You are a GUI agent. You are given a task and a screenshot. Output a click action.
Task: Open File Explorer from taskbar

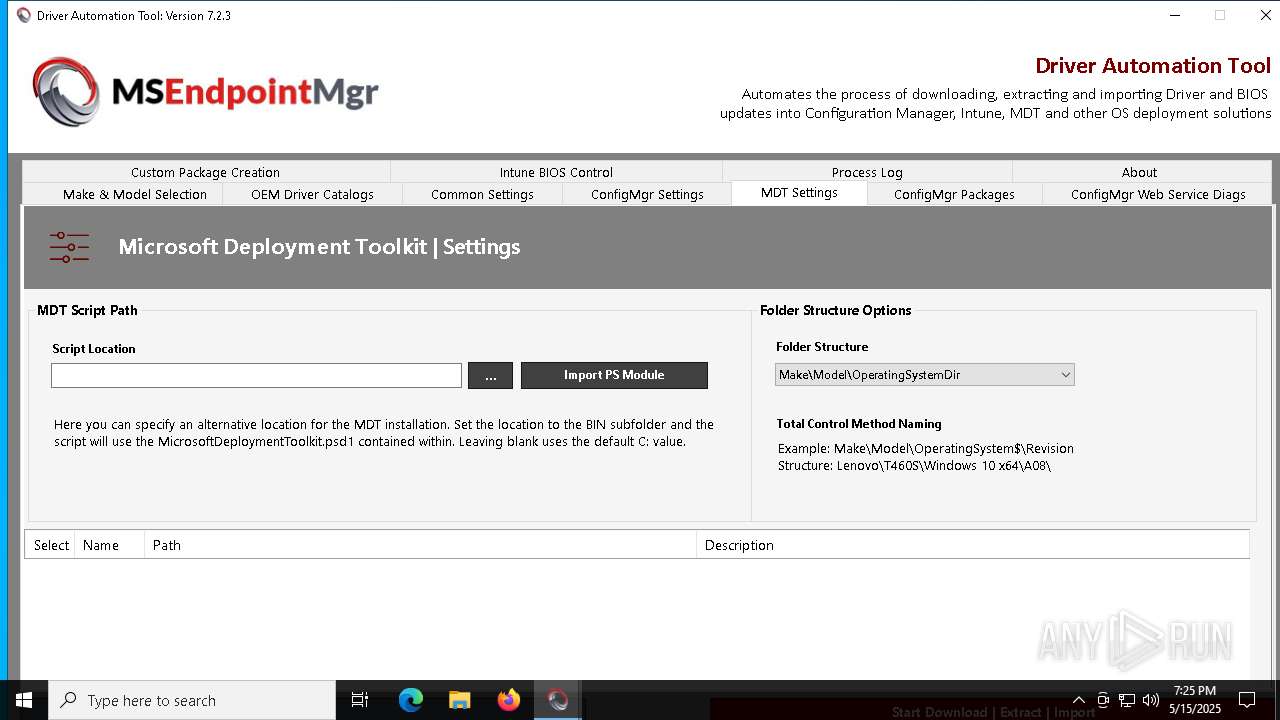click(x=460, y=700)
